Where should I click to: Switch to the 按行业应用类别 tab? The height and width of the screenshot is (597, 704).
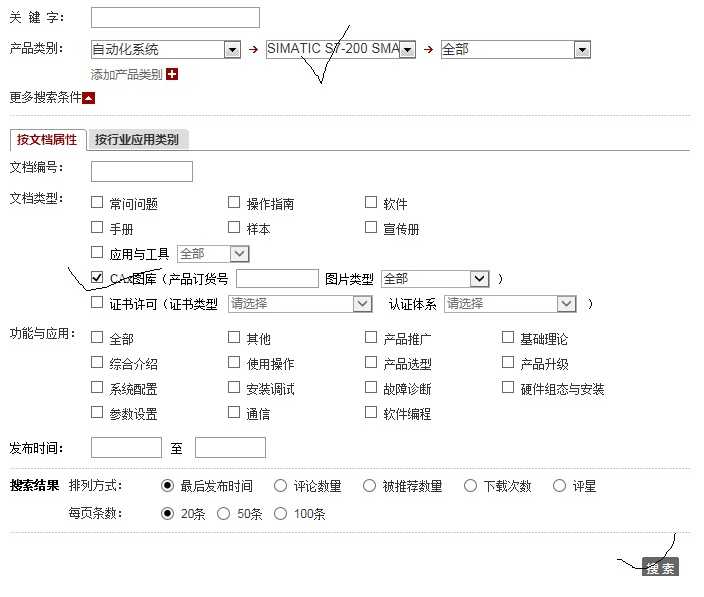click(137, 140)
